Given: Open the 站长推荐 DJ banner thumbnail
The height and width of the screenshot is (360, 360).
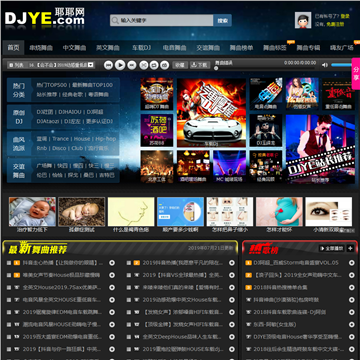Looking at the screenshot, I should [x=320, y=149].
